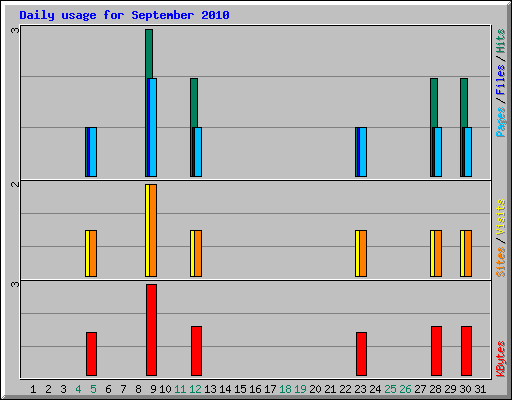Click the day label '20' on the axis
Screen dimensions: 512x400
point(315,389)
